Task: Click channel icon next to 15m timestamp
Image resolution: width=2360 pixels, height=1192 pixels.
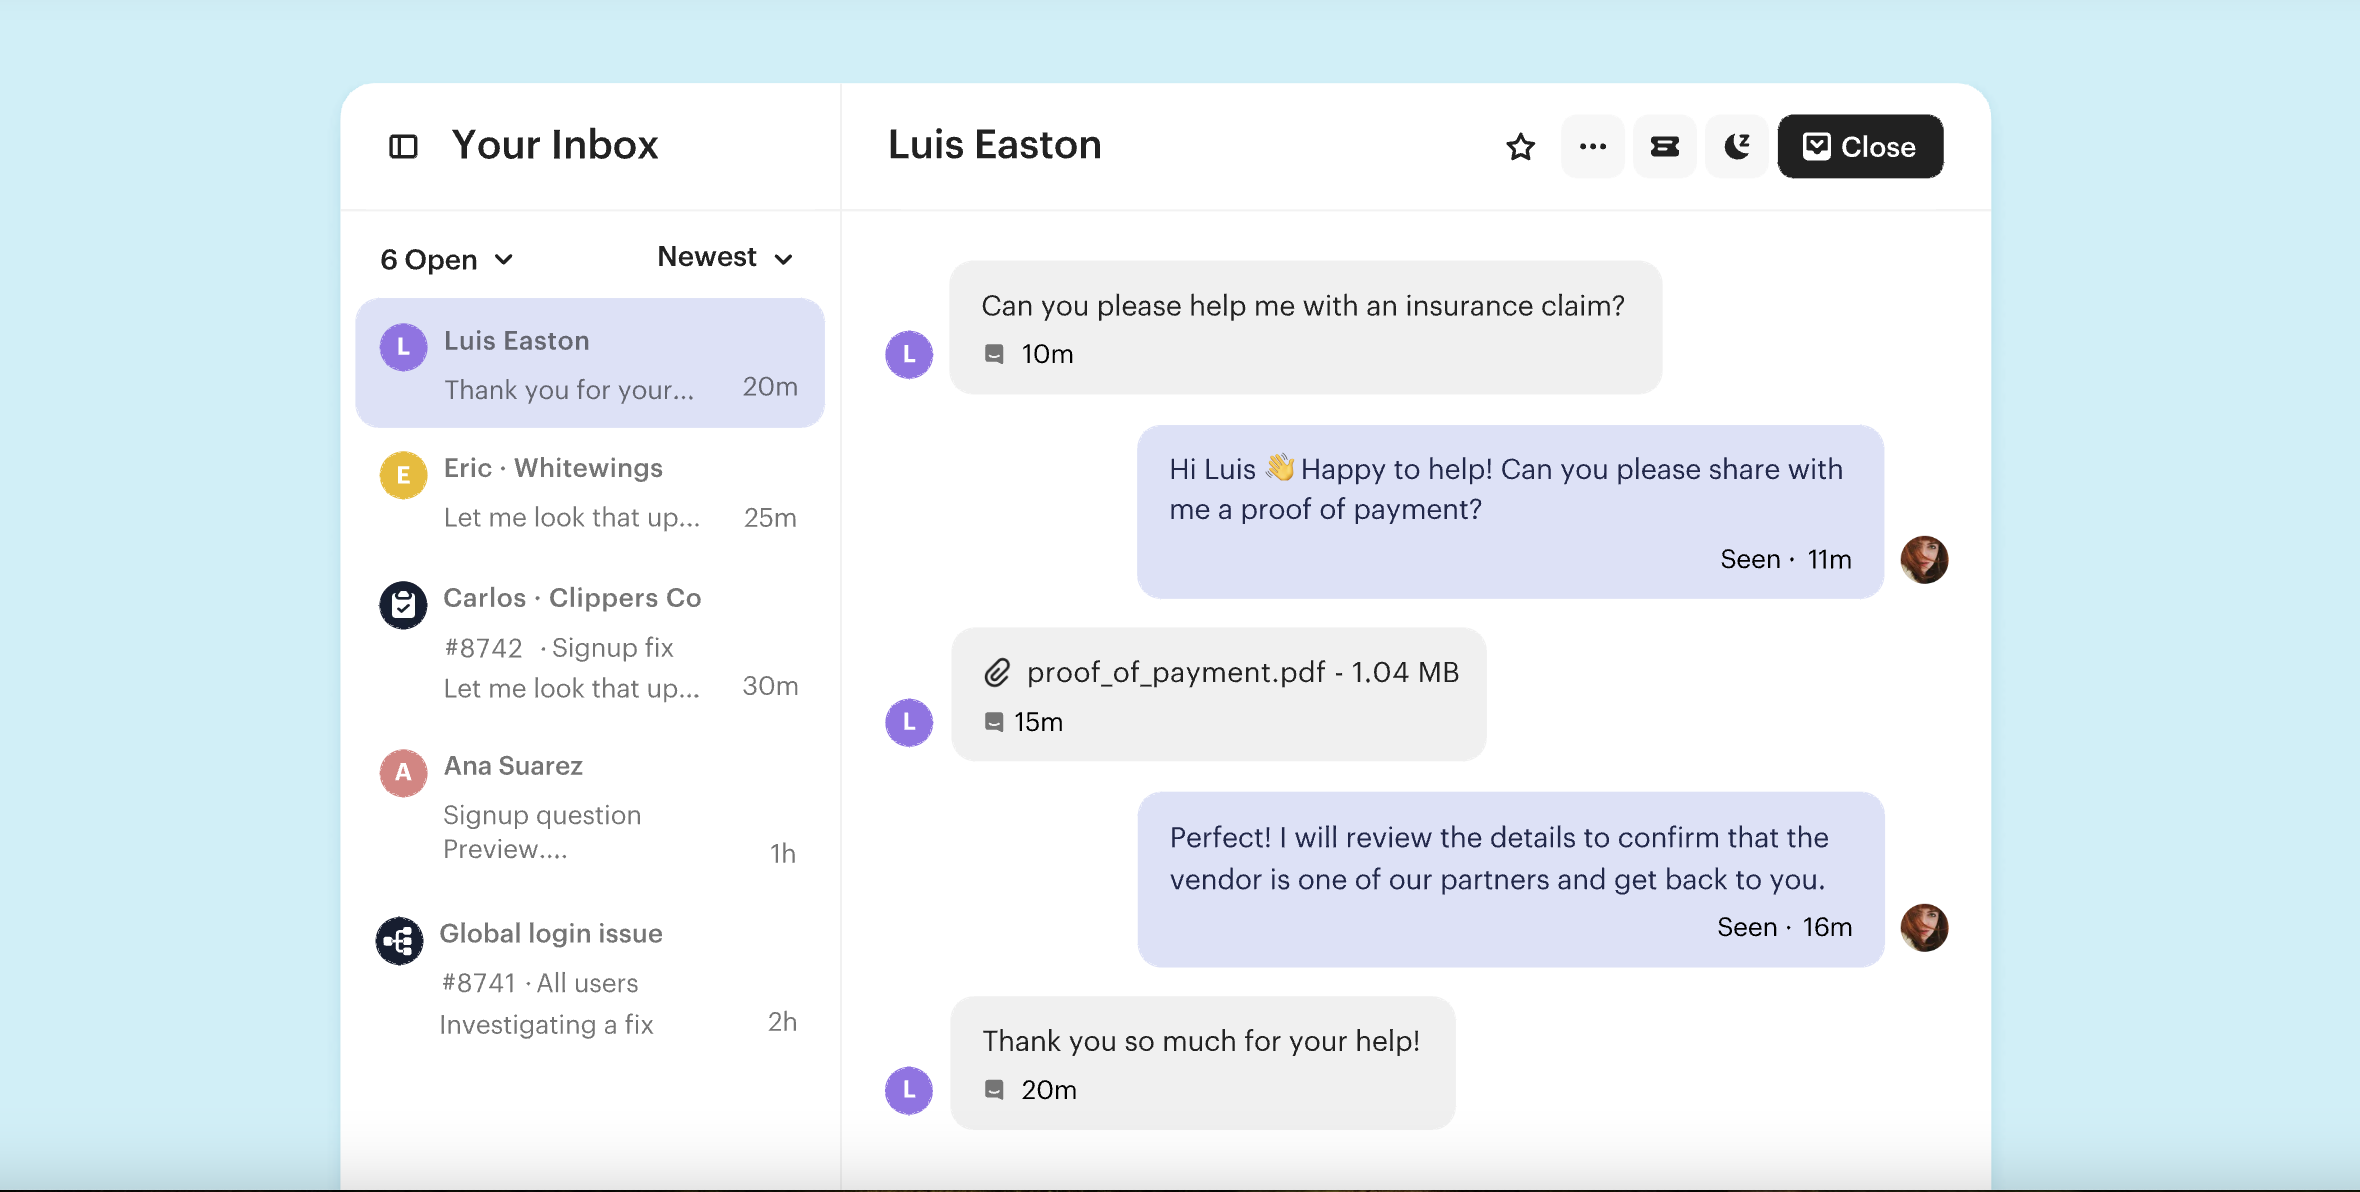Action: point(993,722)
